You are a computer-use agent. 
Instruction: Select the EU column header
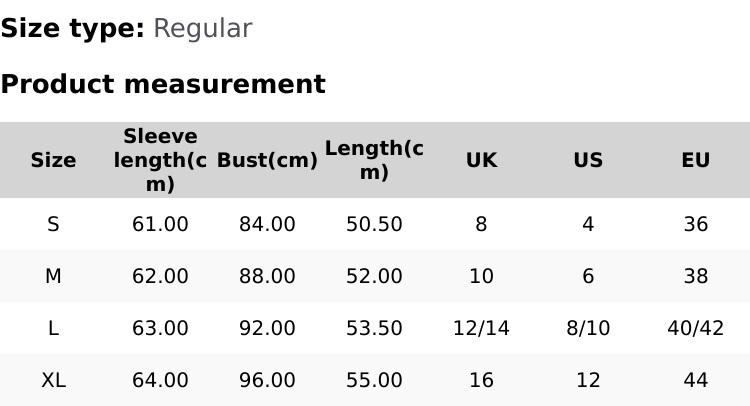coord(695,160)
